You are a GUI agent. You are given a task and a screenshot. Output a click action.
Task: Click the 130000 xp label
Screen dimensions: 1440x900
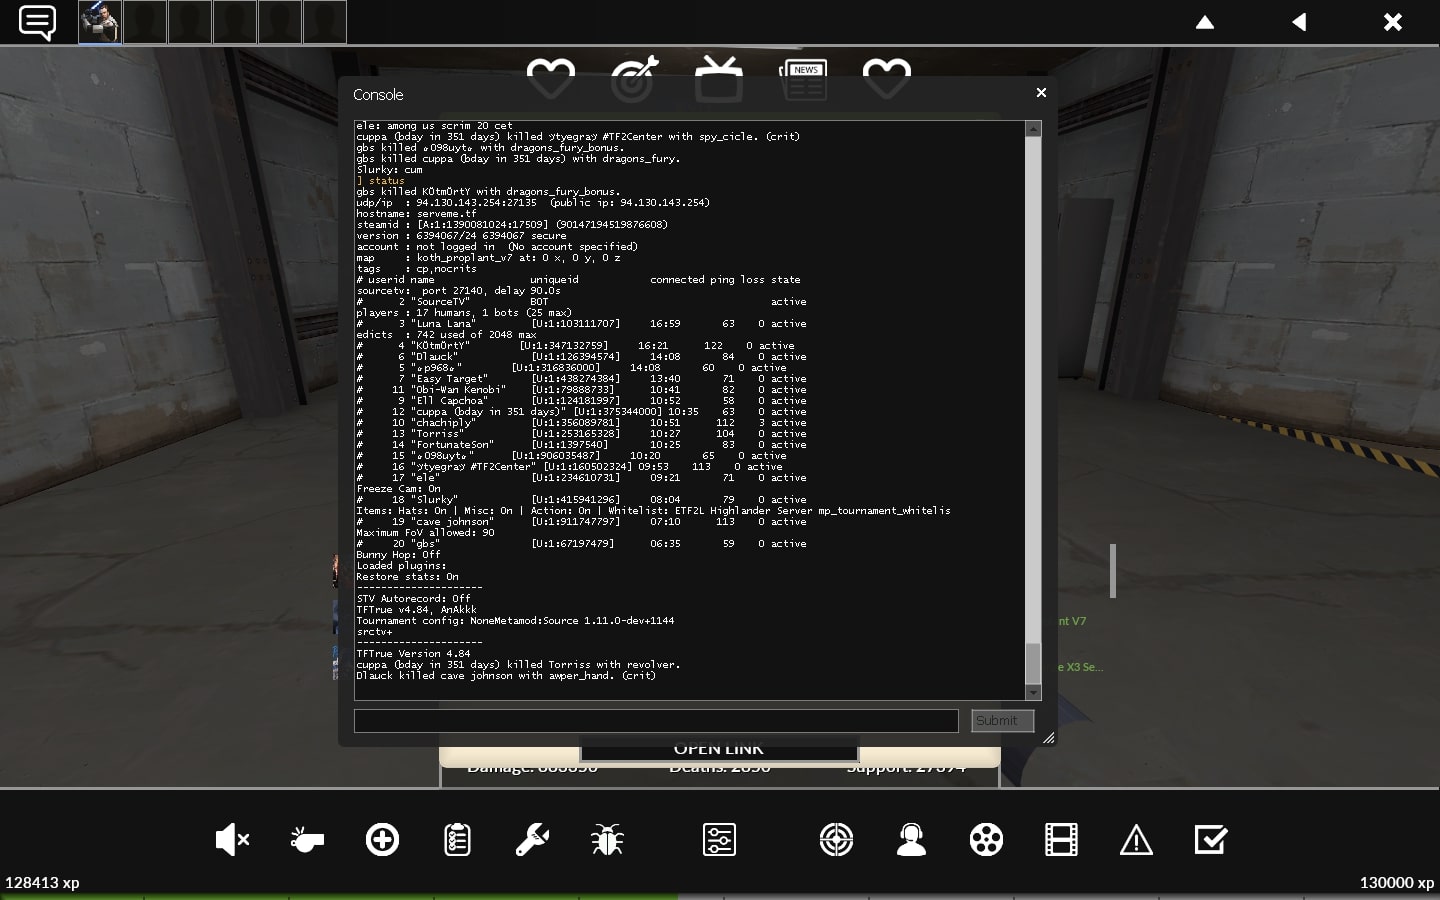(1397, 882)
